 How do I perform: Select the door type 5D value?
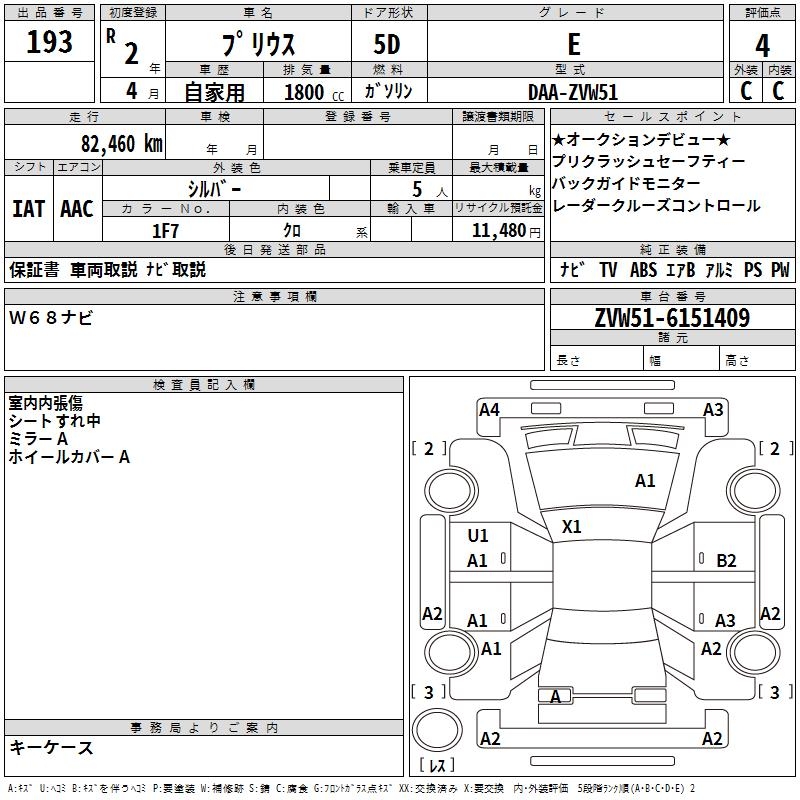pos(387,44)
